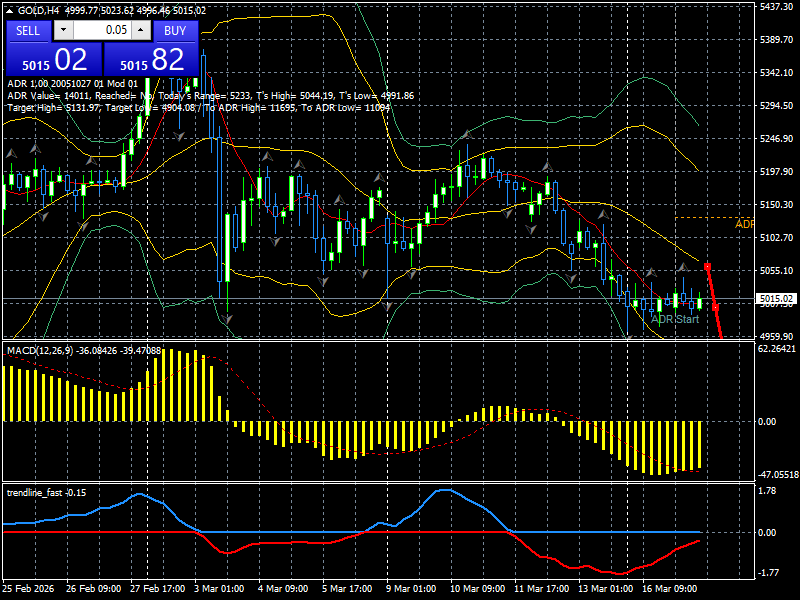Click the 5055.10 price axis label
800x600 pixels.
pyautogui.click(x=777, y=270)
